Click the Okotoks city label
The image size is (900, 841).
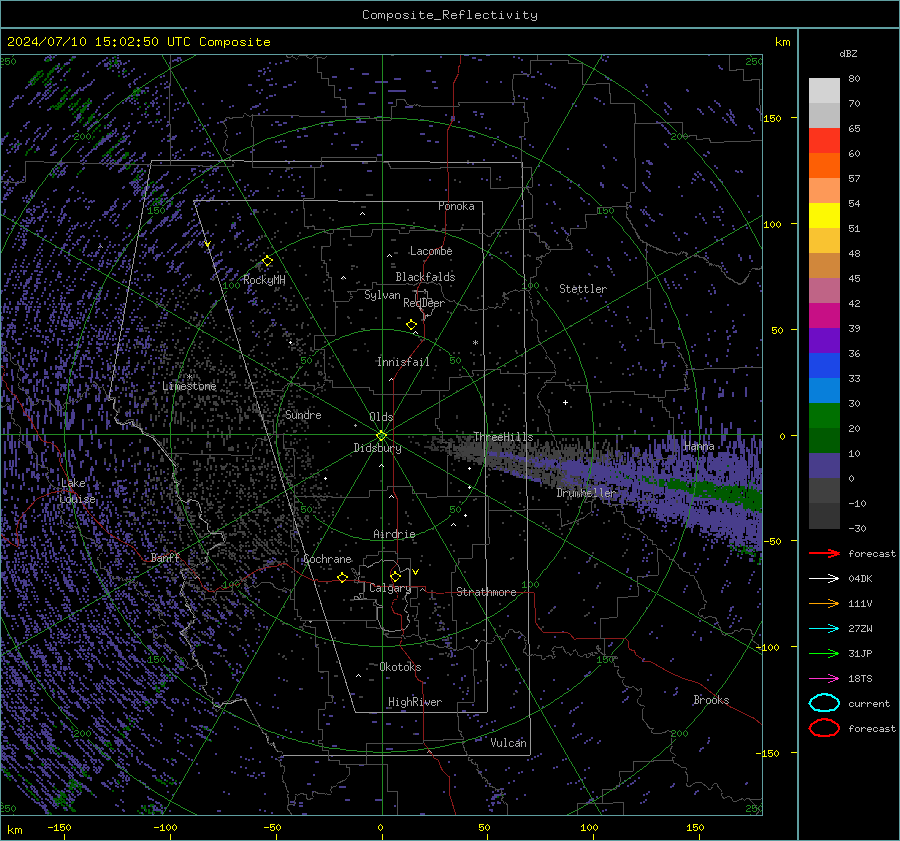click(x=400, y=667)
